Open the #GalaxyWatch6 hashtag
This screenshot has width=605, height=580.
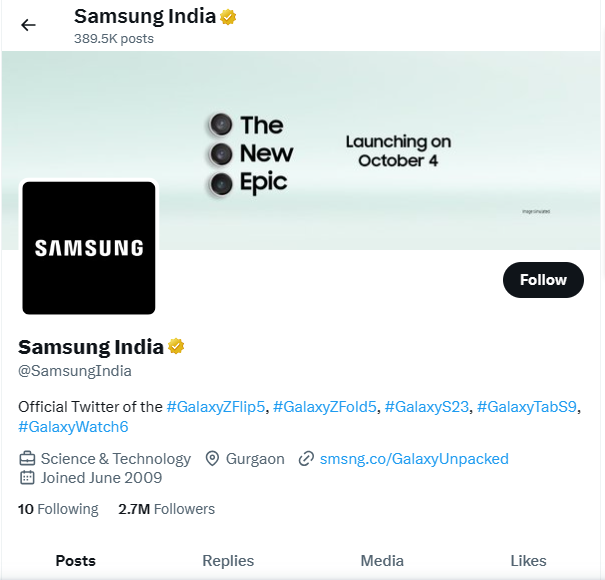pyautogui.click(x=73, y=427)
